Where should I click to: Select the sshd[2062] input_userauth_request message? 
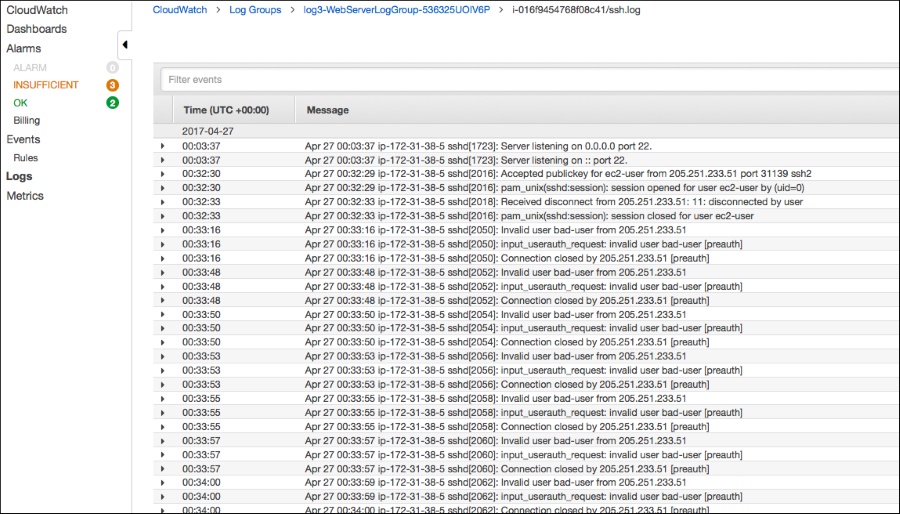(x=523, y=497)
